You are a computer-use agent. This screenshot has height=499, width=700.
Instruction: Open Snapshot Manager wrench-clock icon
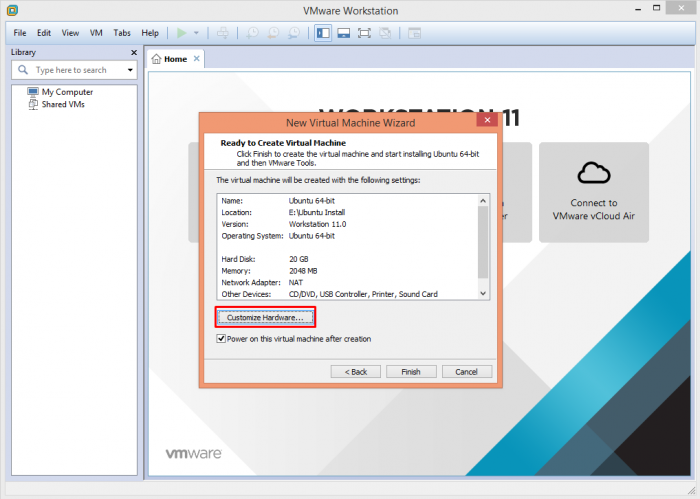click(294, 33)
